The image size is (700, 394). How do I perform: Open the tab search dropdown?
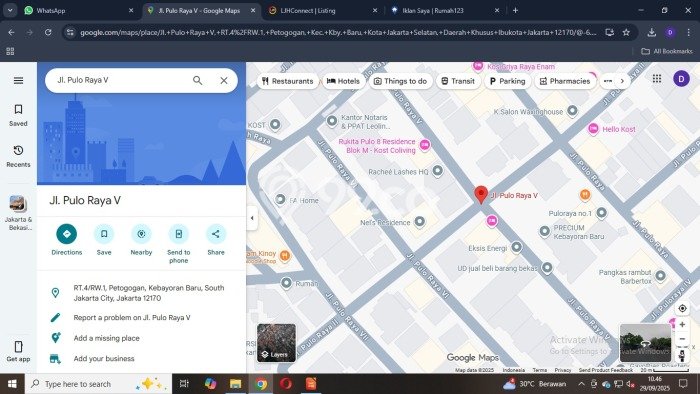pyautogui.click(x=10, y=10)
